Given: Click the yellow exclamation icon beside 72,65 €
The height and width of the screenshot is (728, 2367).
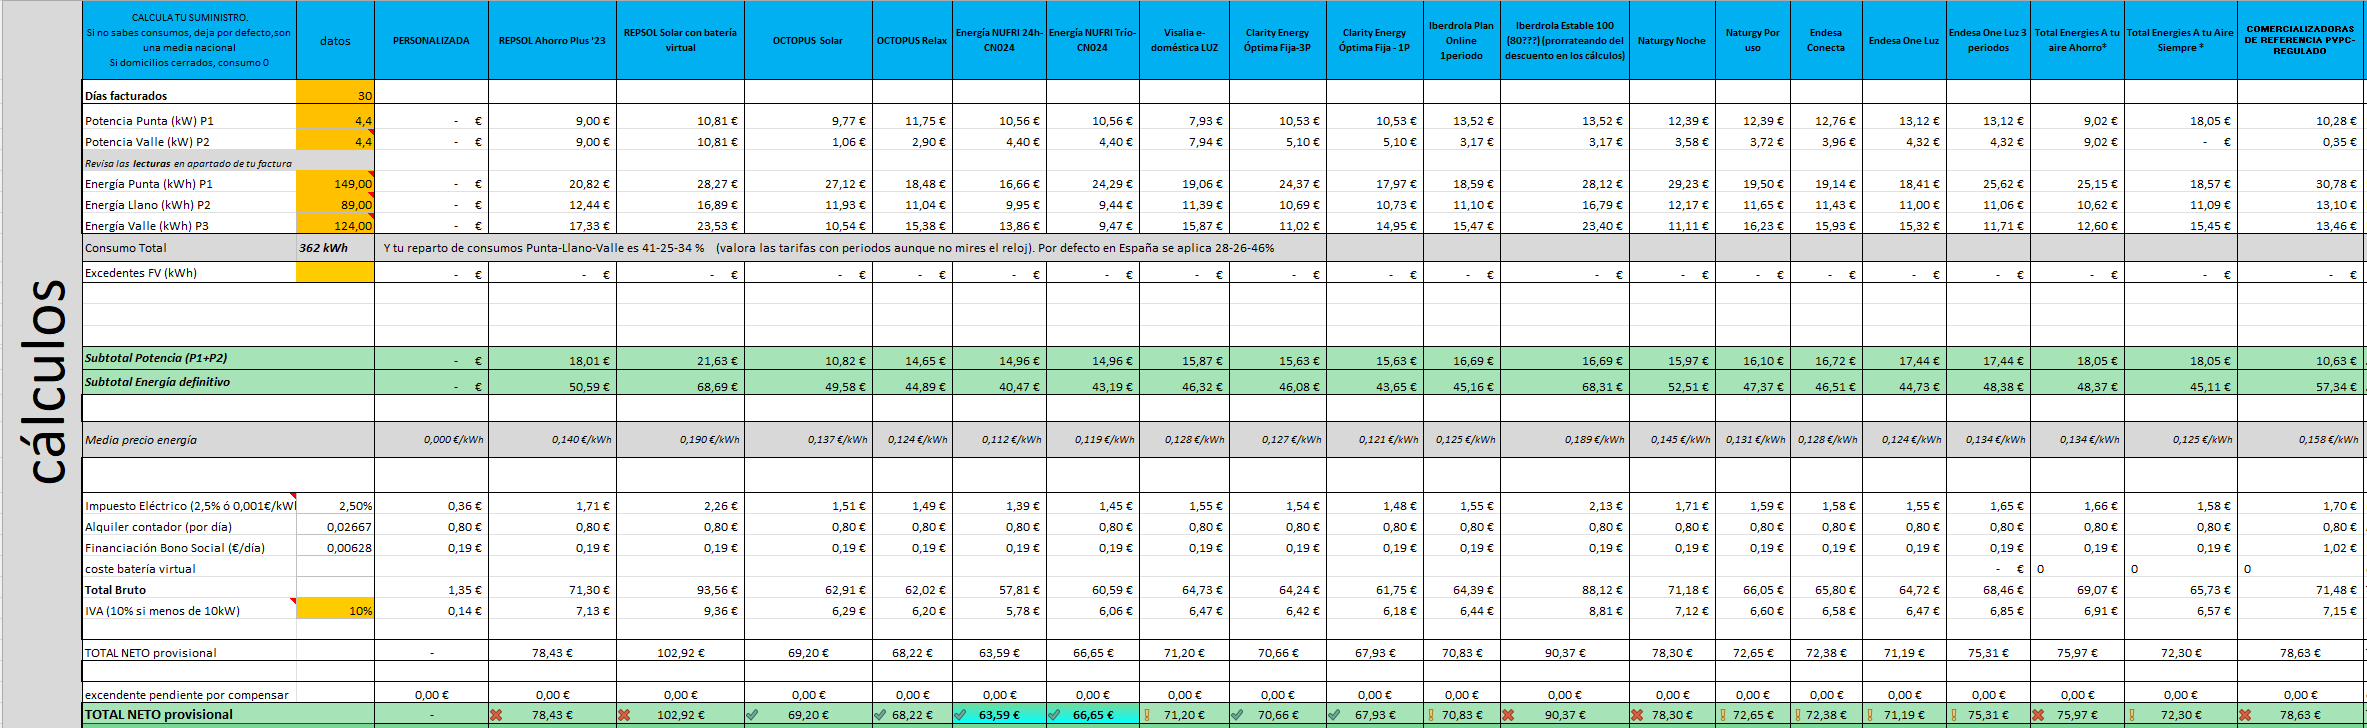Looking at the screenshot, I should 1723,715.
